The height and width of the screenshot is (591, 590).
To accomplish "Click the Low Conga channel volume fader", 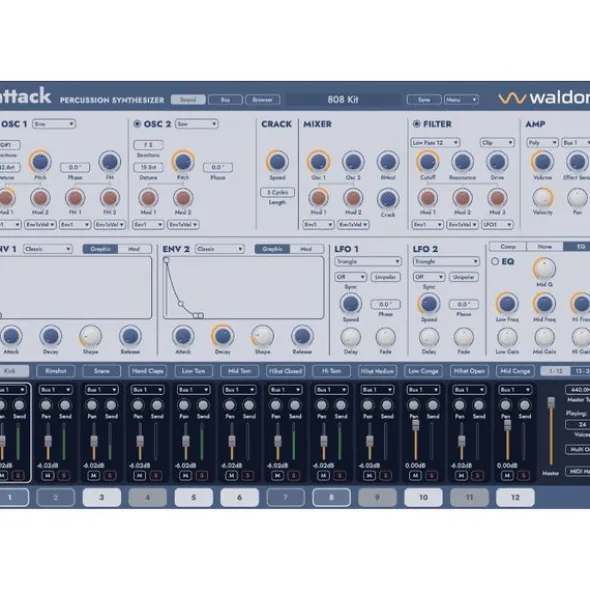I will point(415,426).
